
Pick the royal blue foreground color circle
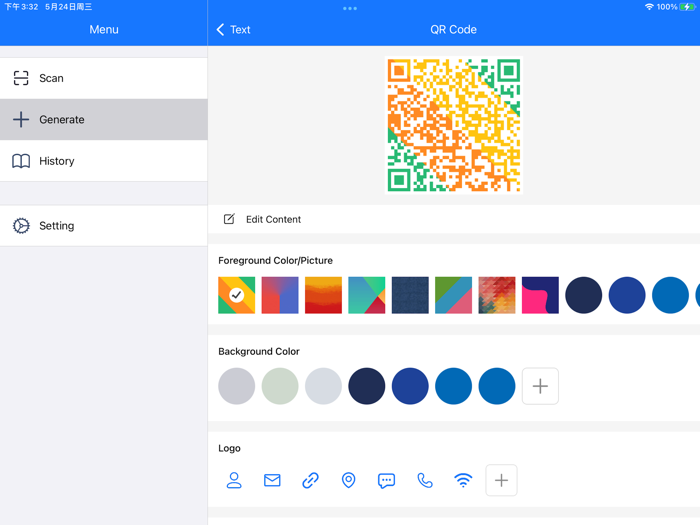pyautogui.click(x=627, y=295)
